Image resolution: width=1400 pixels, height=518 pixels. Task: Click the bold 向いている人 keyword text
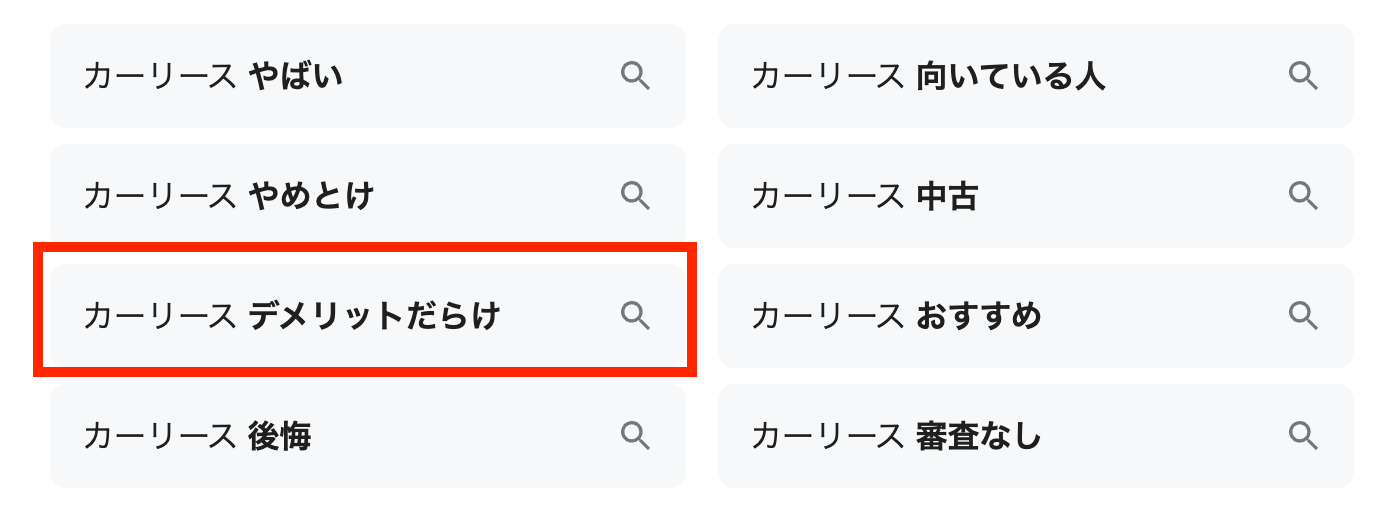point(1010,77)
